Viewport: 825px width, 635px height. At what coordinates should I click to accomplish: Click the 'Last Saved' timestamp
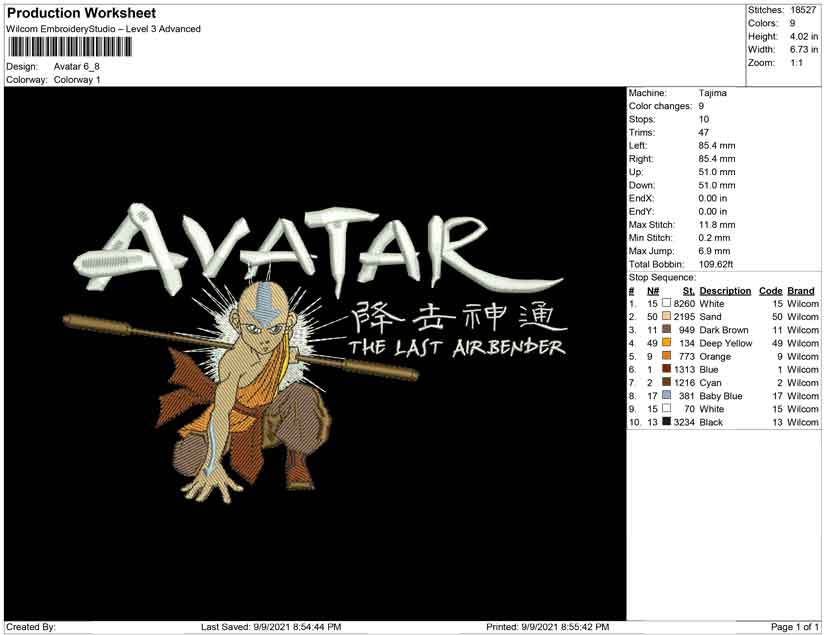pos(271,627)
